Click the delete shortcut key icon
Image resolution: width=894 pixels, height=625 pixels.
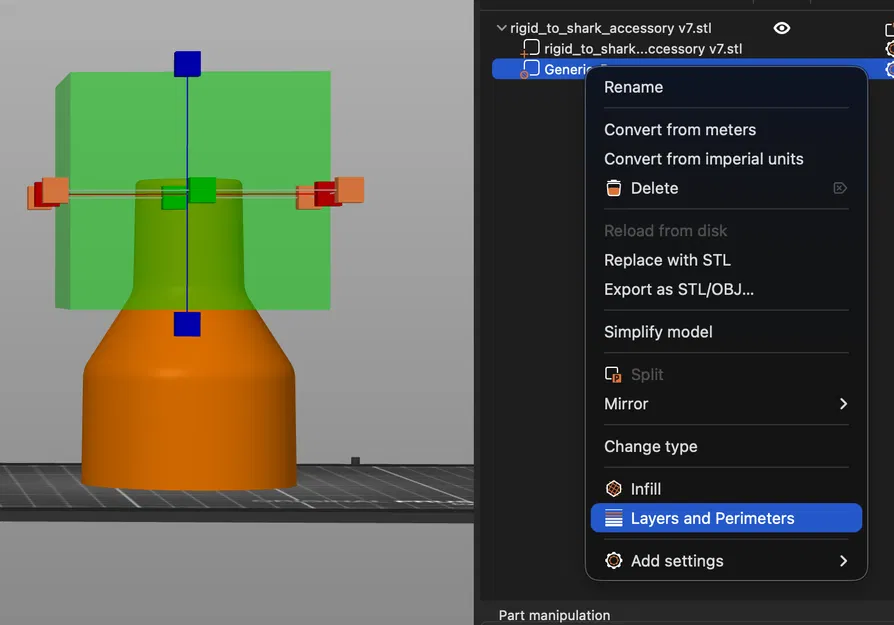click(x=840, y=188)
